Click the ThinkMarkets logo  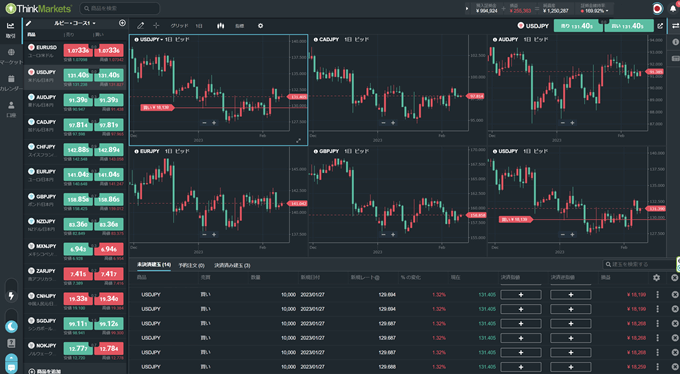[x=38, y=8]
